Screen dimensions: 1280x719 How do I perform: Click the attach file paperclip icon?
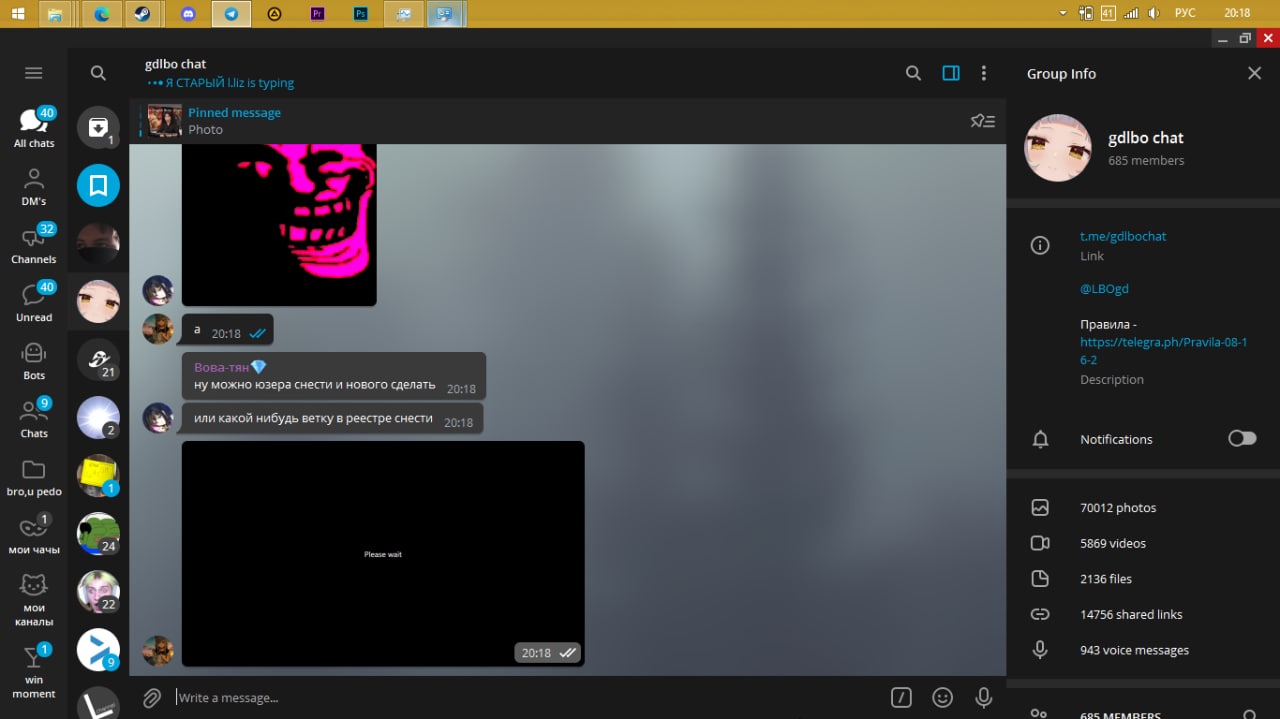click(x=152, y=697)
